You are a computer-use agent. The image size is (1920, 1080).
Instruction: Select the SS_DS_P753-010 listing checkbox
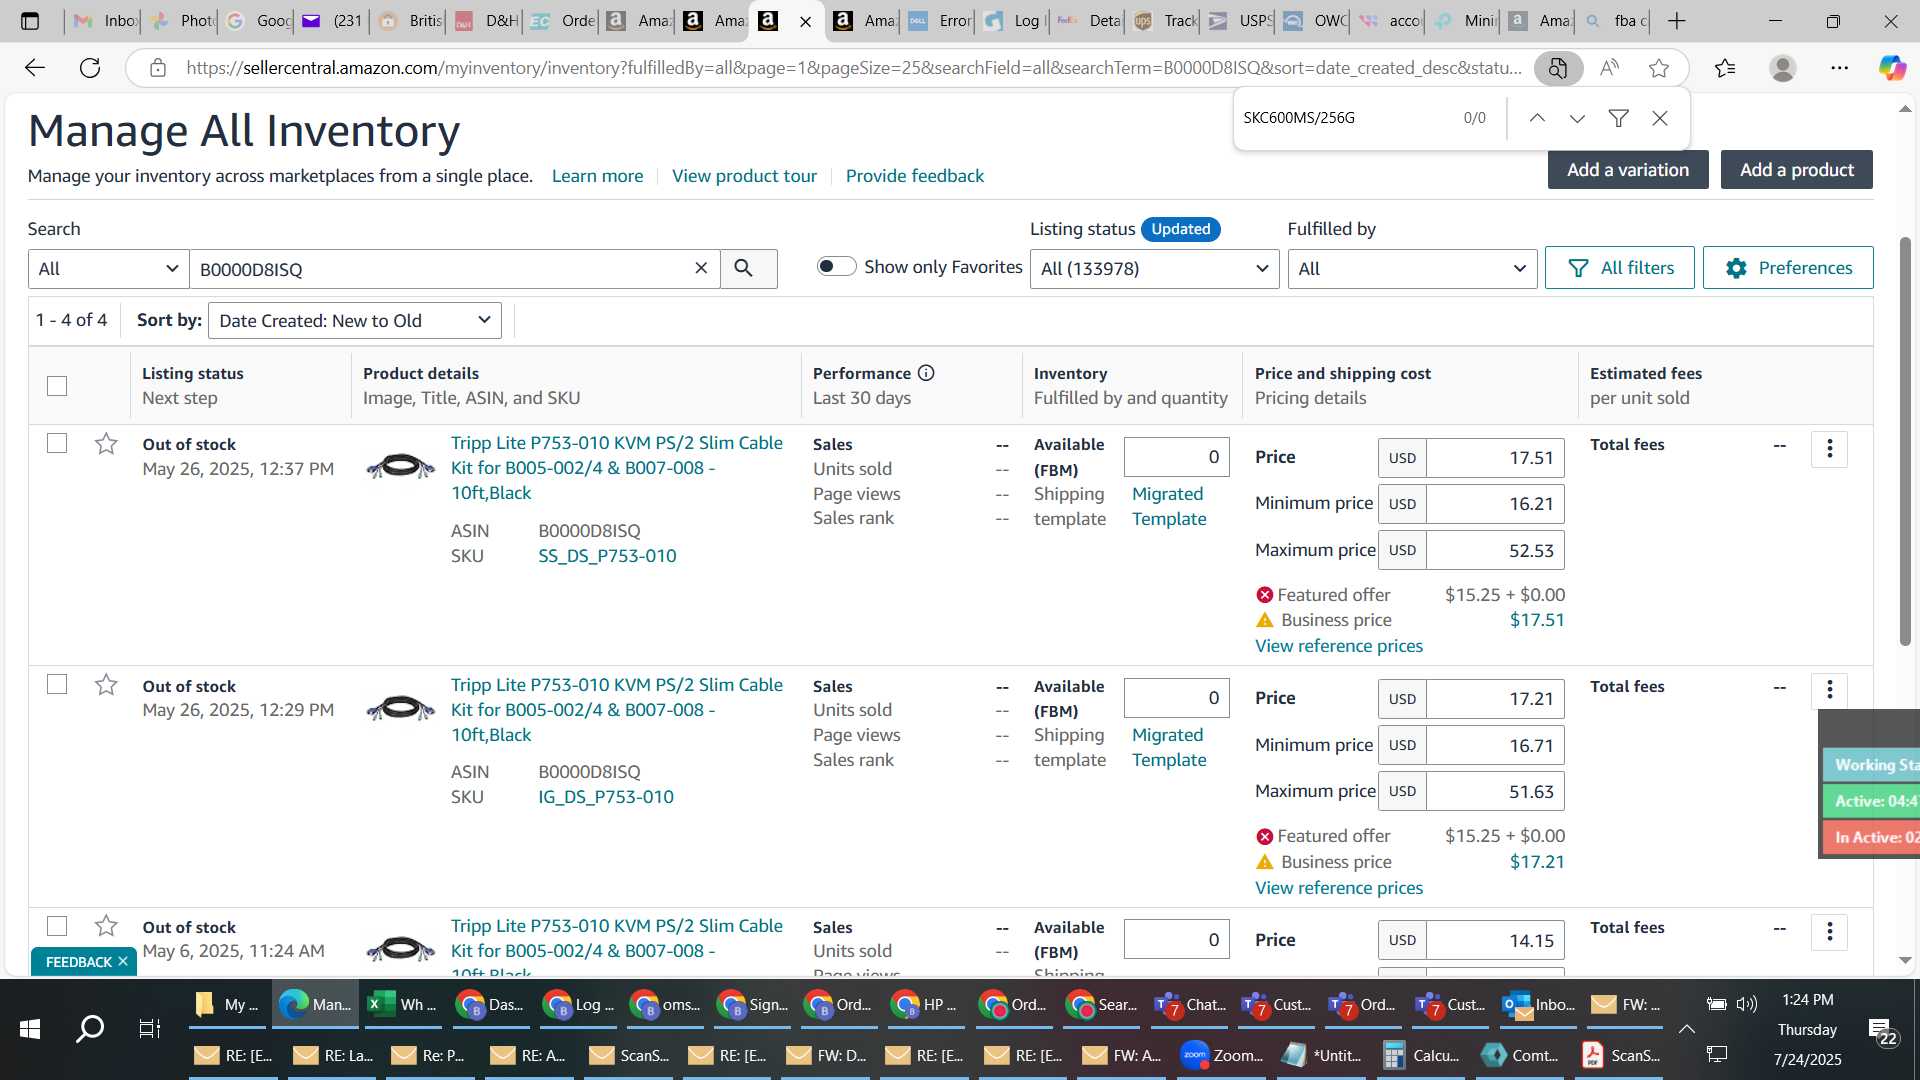(x=57, y=443)
